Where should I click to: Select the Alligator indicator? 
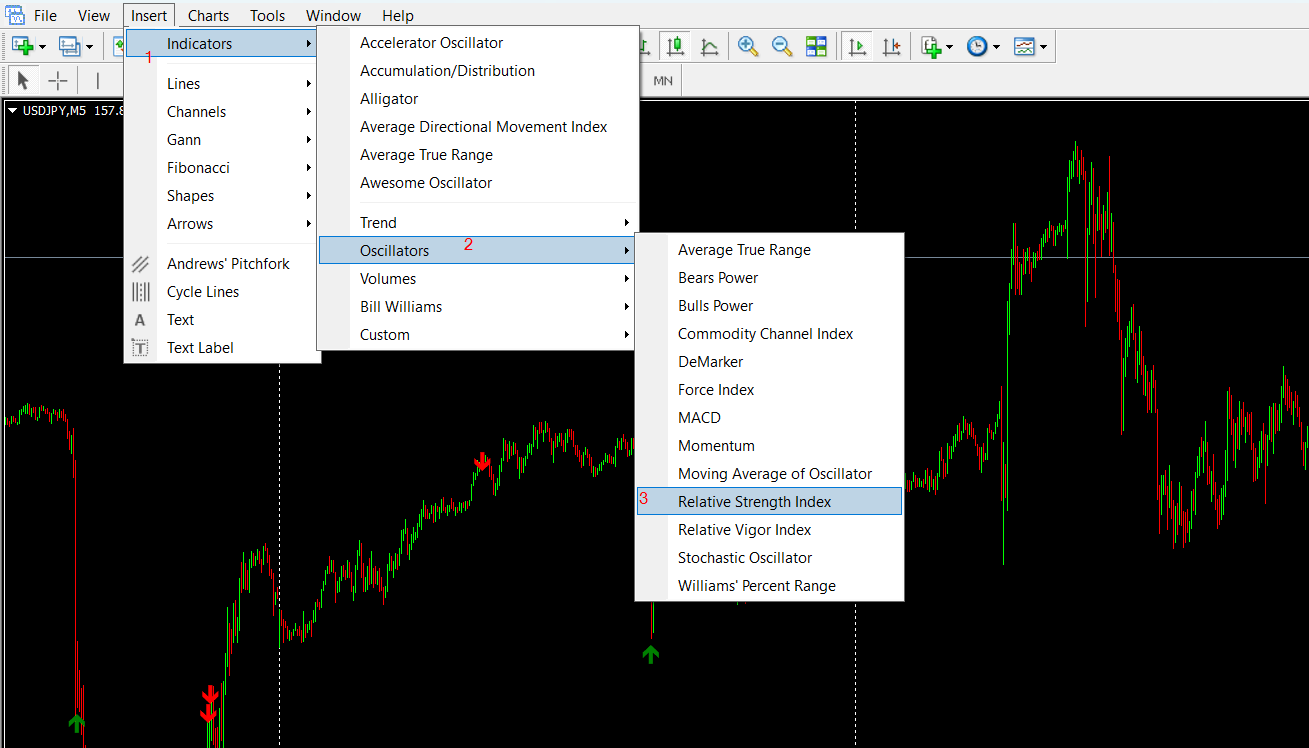(478, 99)
